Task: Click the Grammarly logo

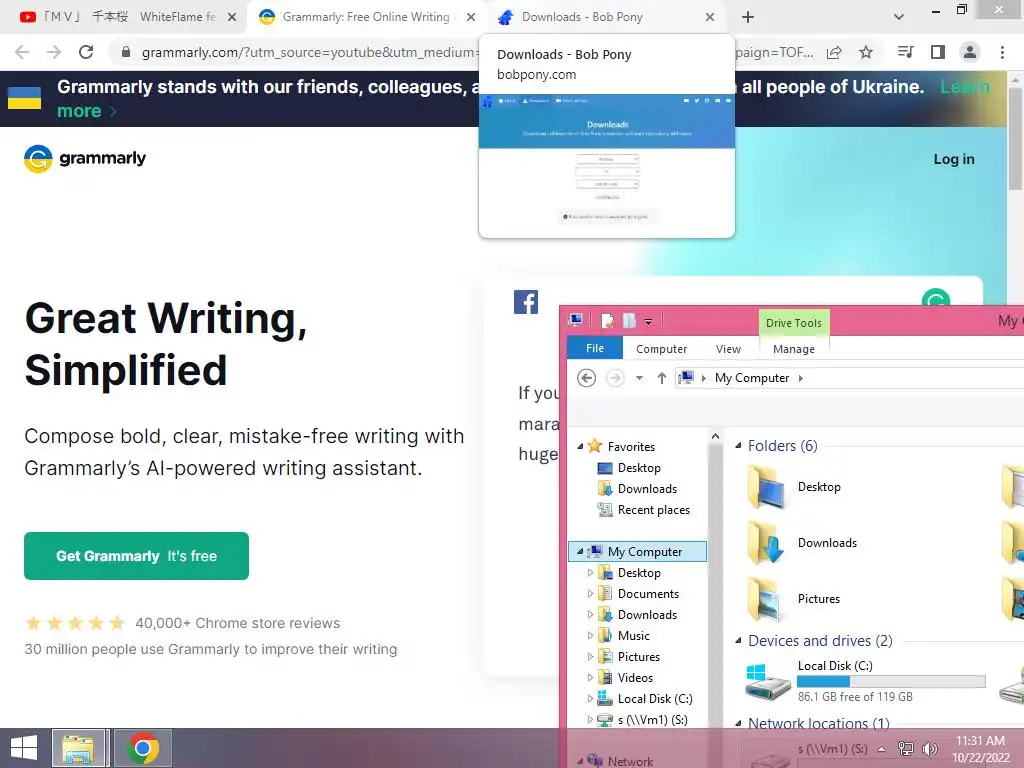Action: [85, 158]
